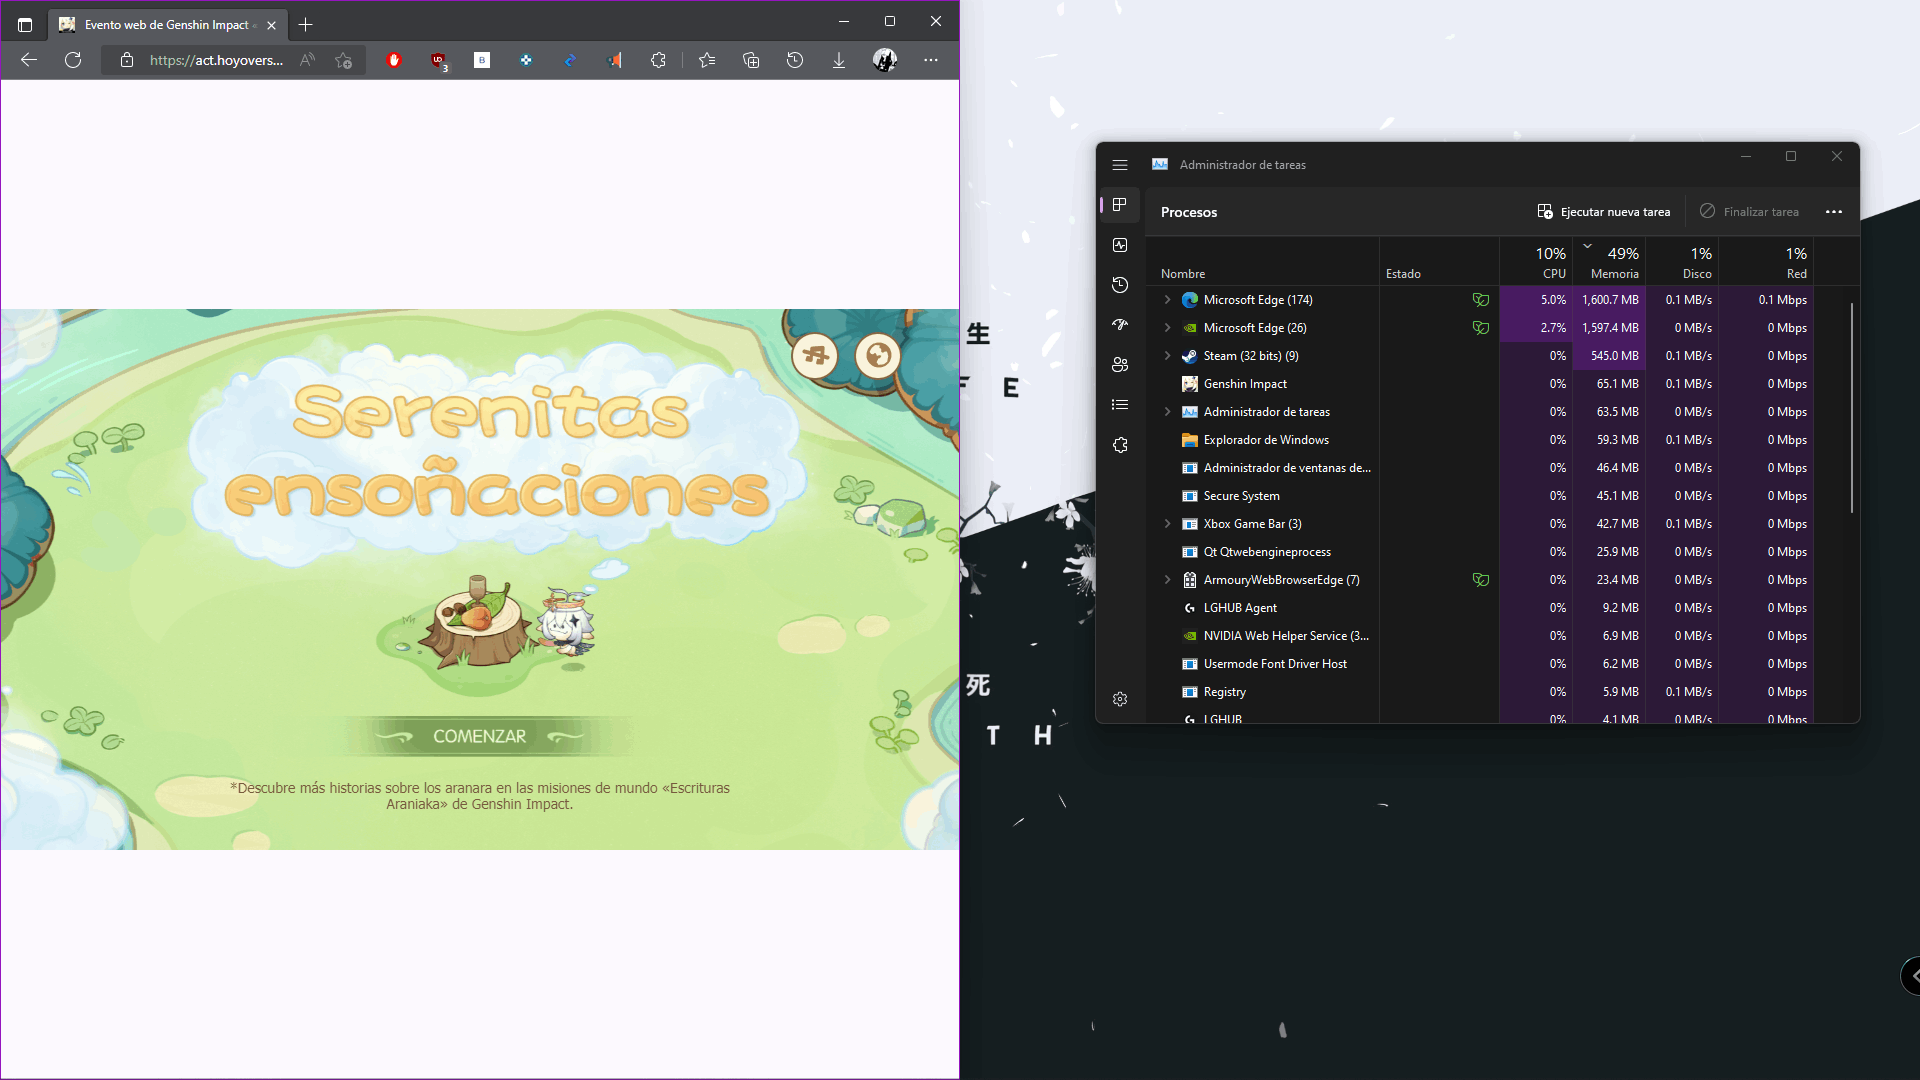
Task: Open Task Manager more options menu
Action: 1833,212
